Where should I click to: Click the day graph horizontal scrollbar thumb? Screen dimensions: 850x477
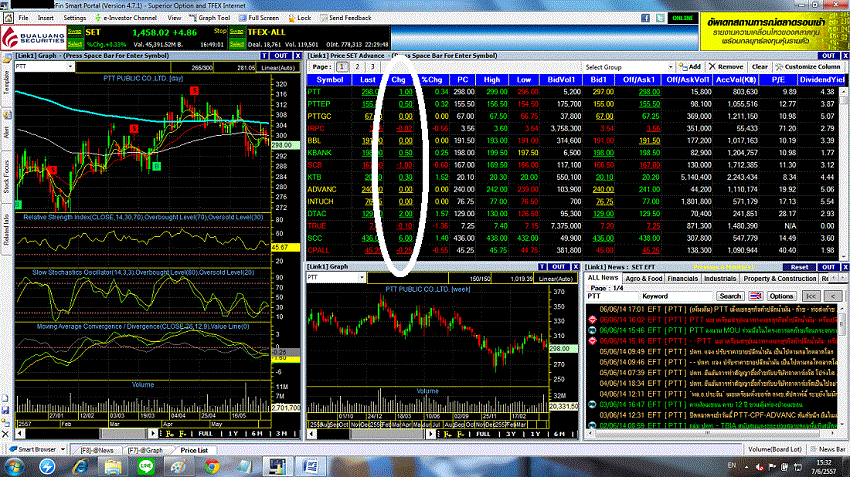pyautogui.click(x=124, y=434)
